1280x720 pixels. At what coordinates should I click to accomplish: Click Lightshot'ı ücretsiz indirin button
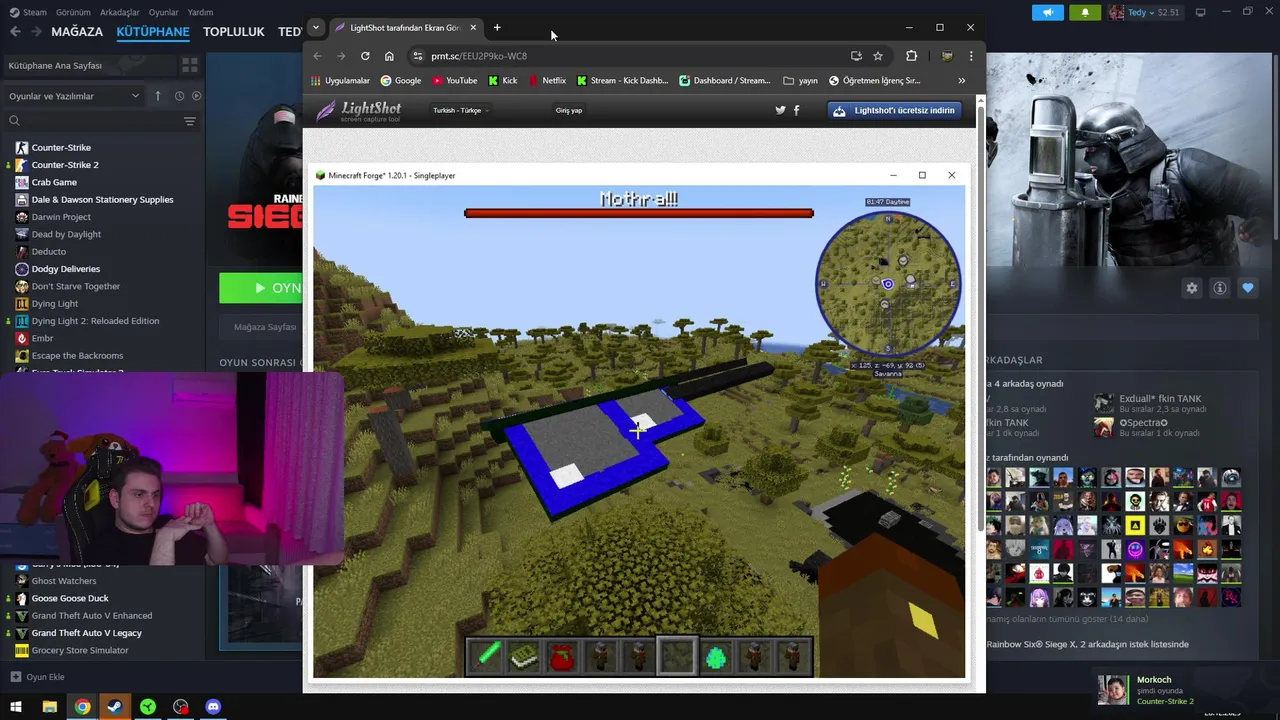(895, 110)
